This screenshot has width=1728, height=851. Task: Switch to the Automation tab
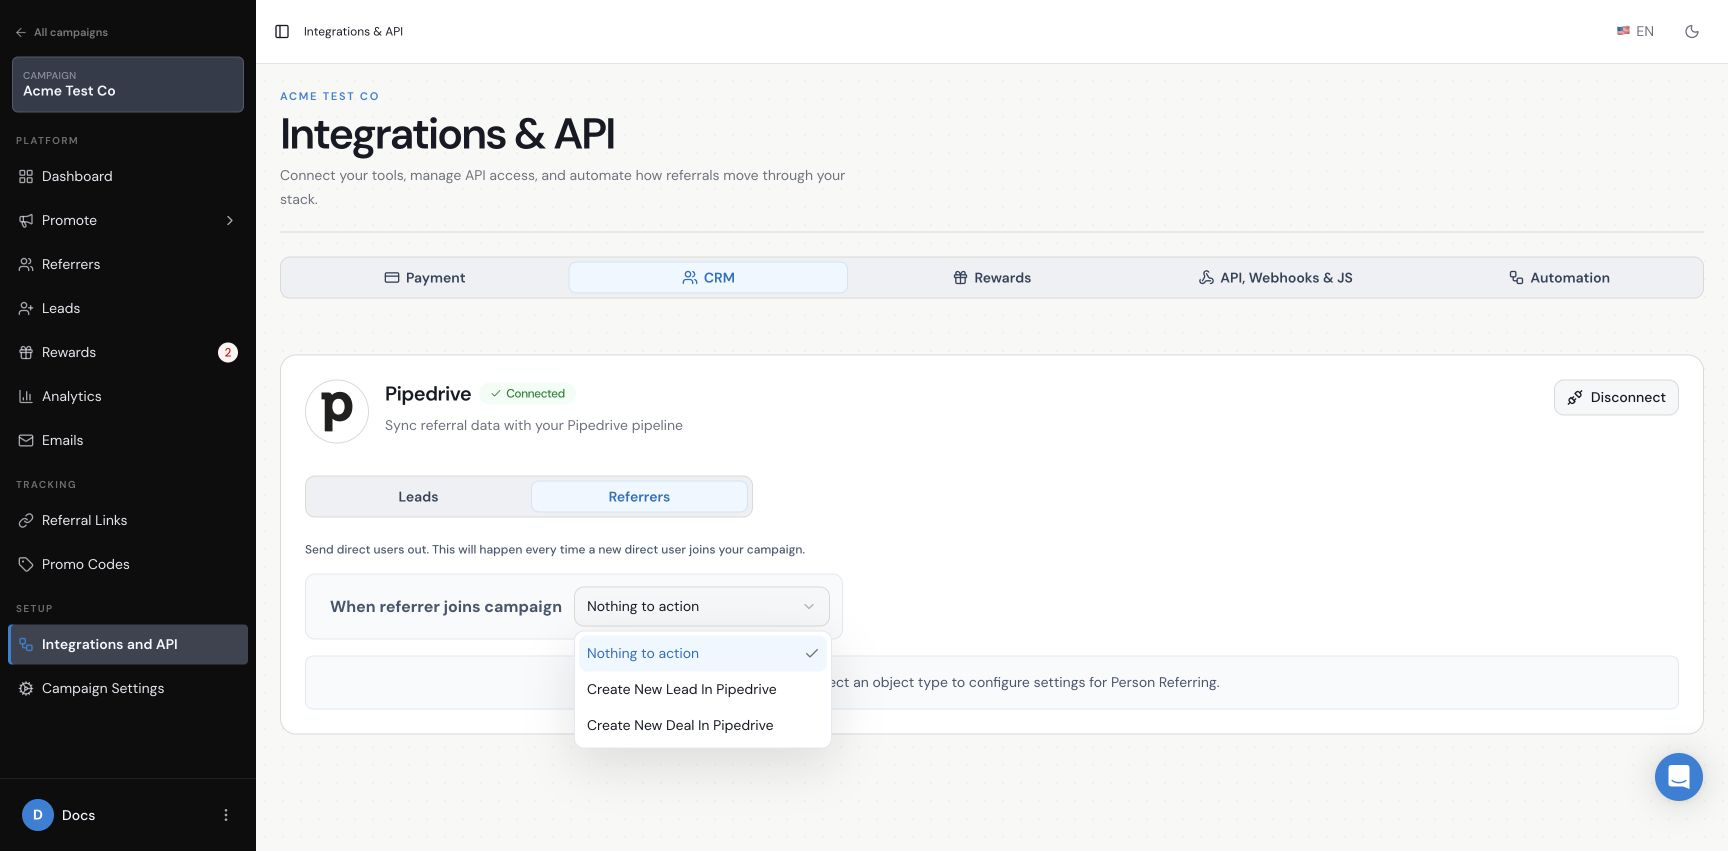(x=1559, y=278)
